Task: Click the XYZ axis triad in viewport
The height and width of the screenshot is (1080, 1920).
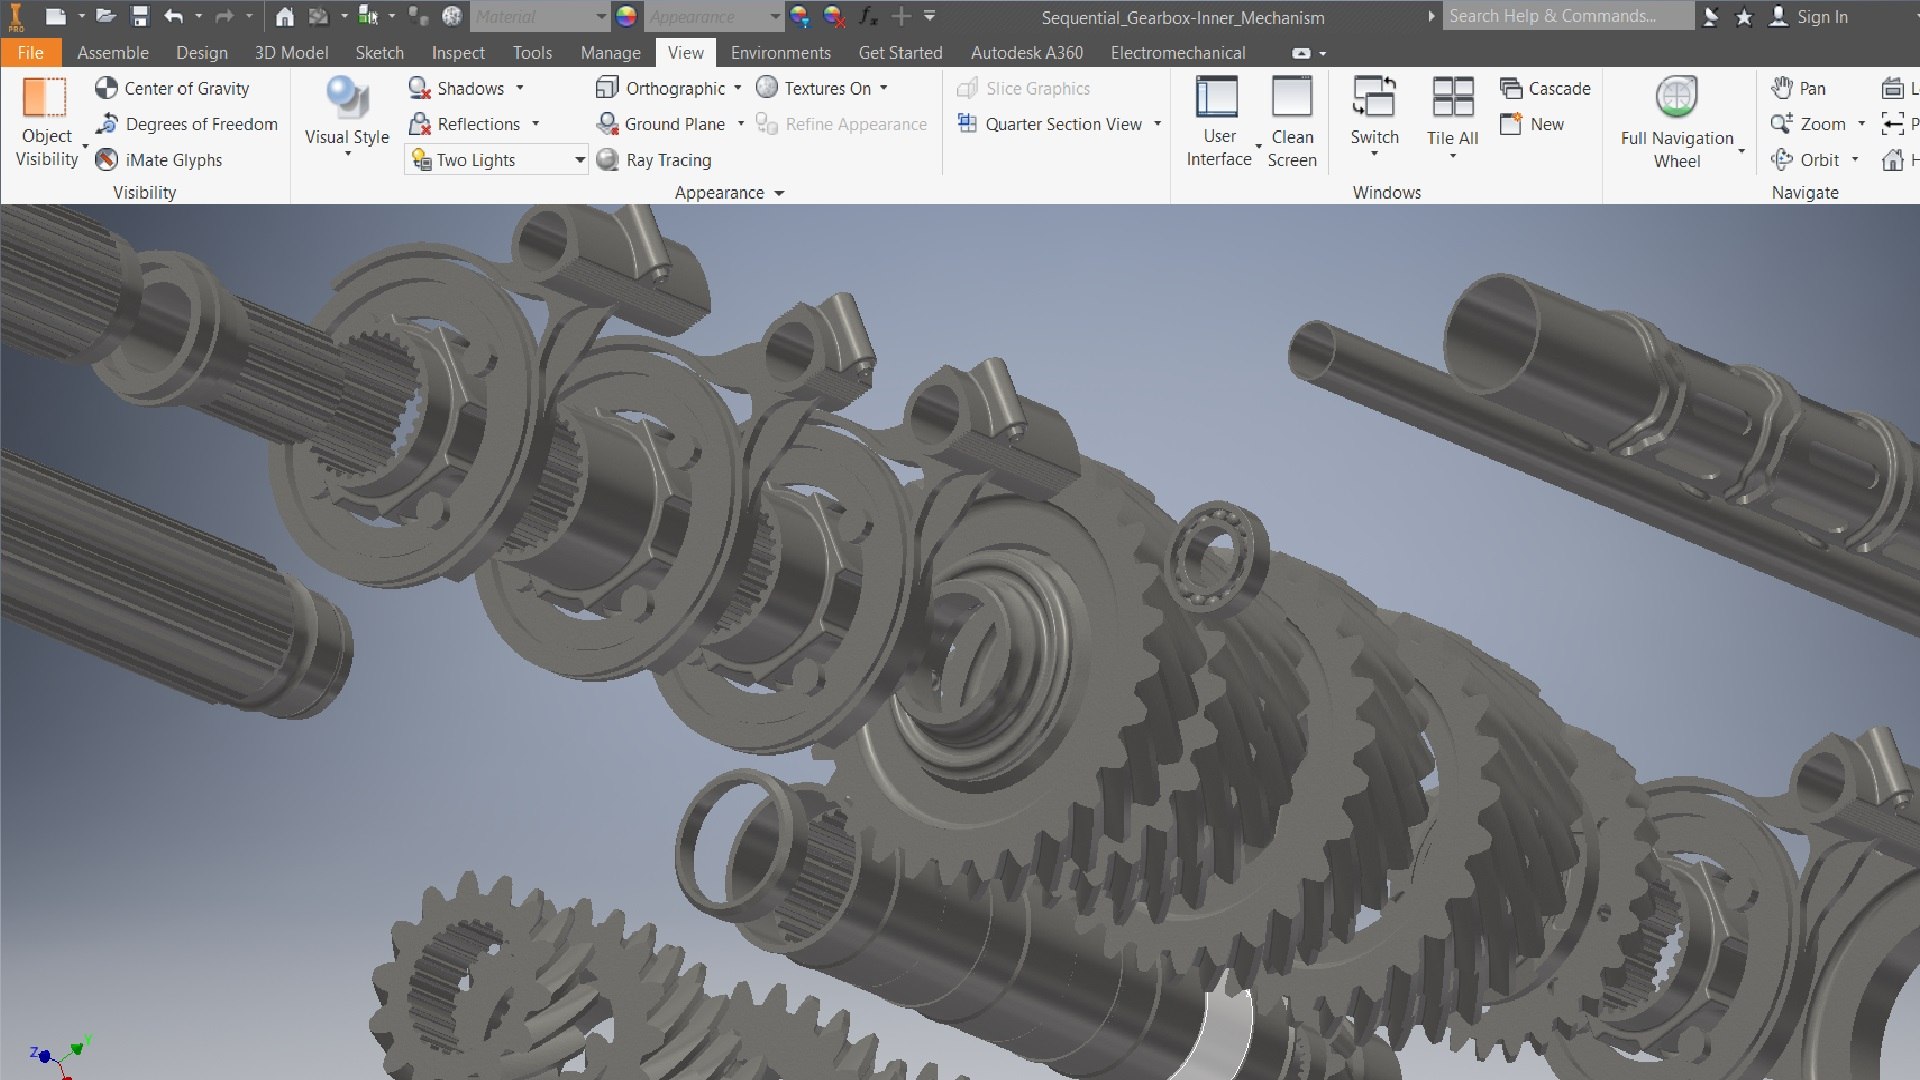Action: [x=60, y=1057]
